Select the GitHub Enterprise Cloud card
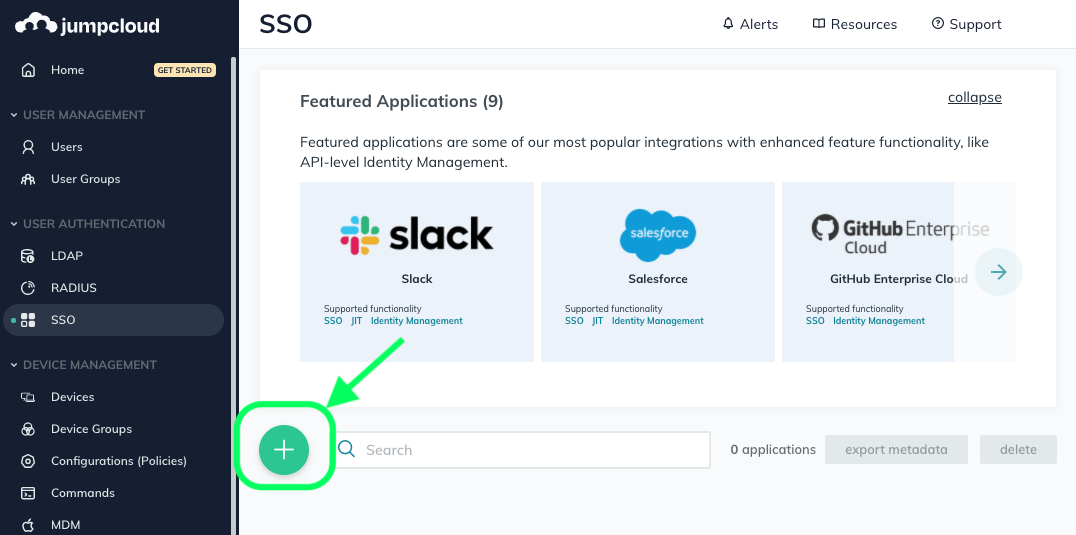The width and height of the screenshot is (1076, 535). pos(898,272)
